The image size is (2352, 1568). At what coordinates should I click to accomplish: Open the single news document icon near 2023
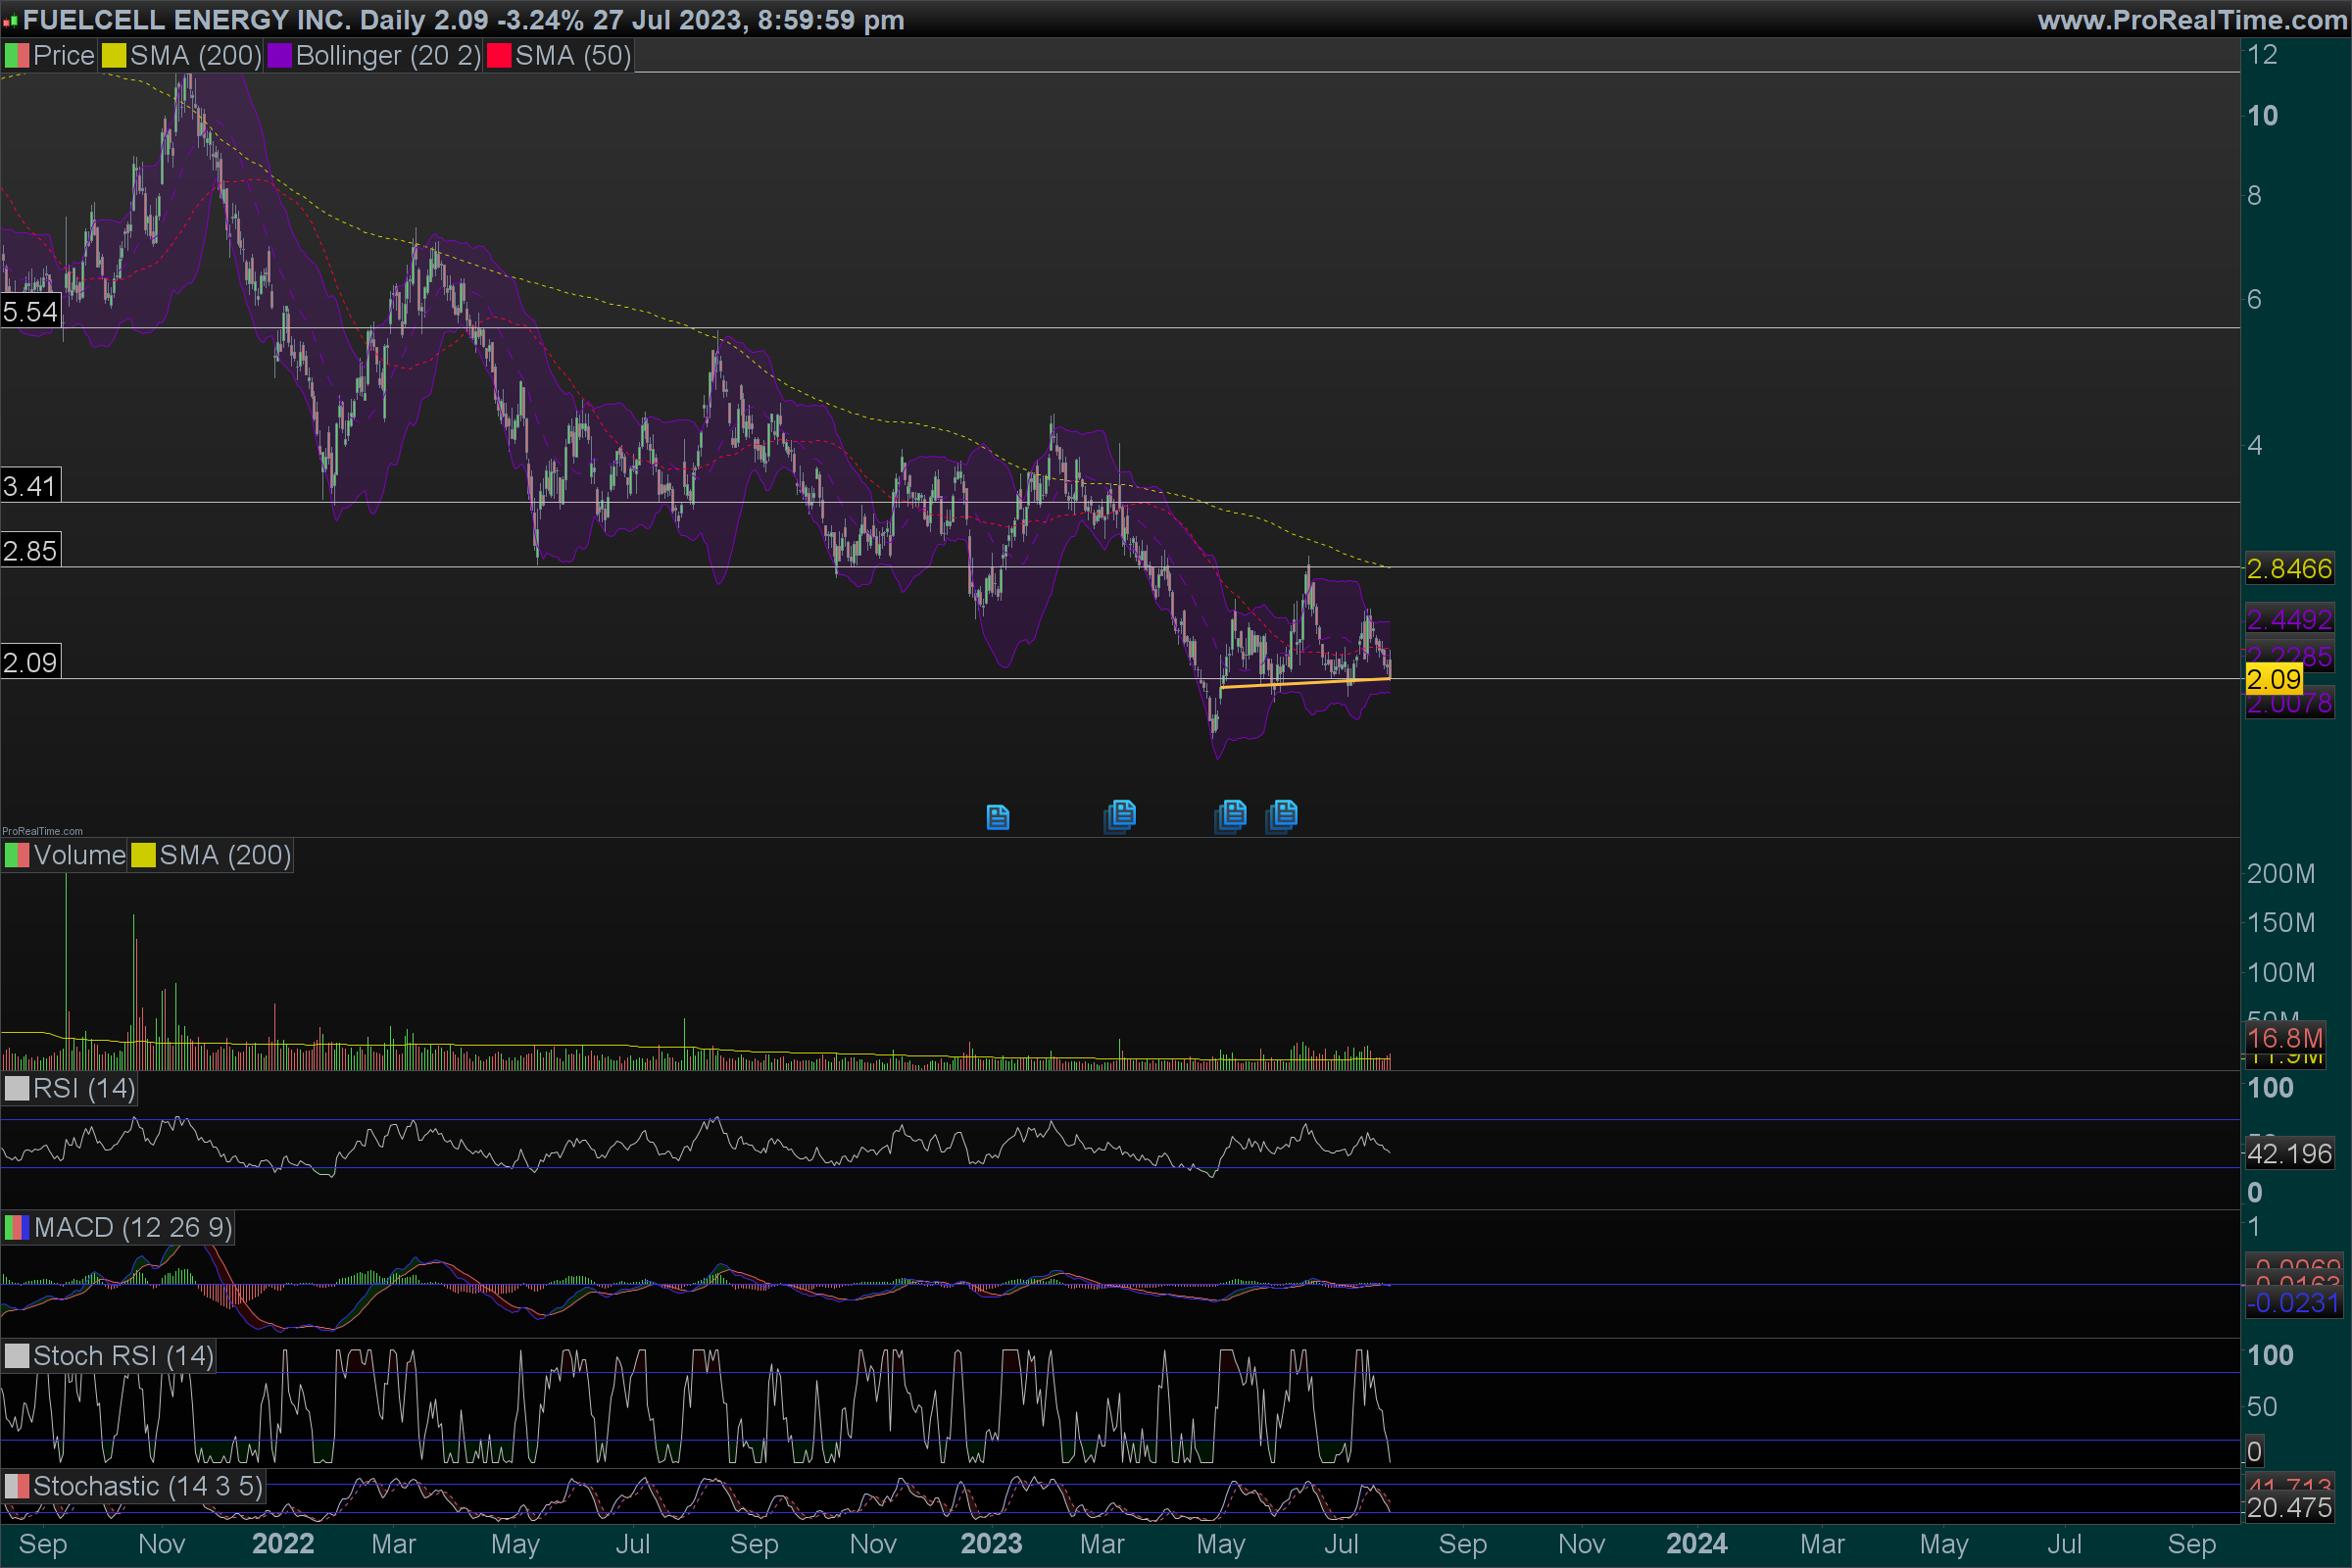[997, 817]
